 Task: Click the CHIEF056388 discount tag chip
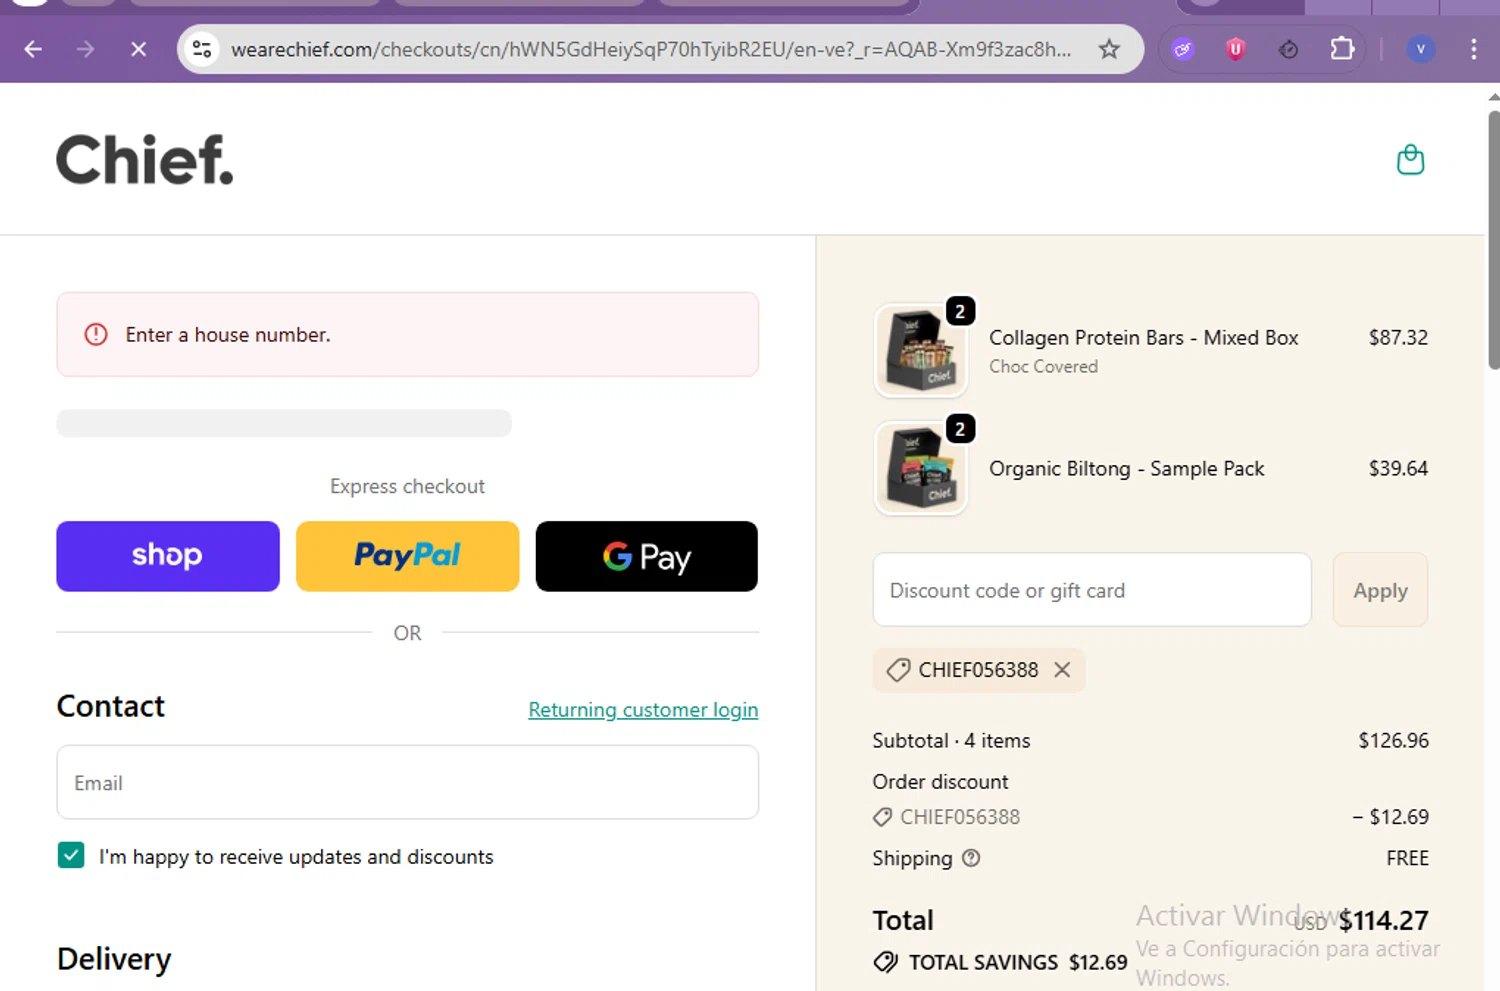coord(979,670)
